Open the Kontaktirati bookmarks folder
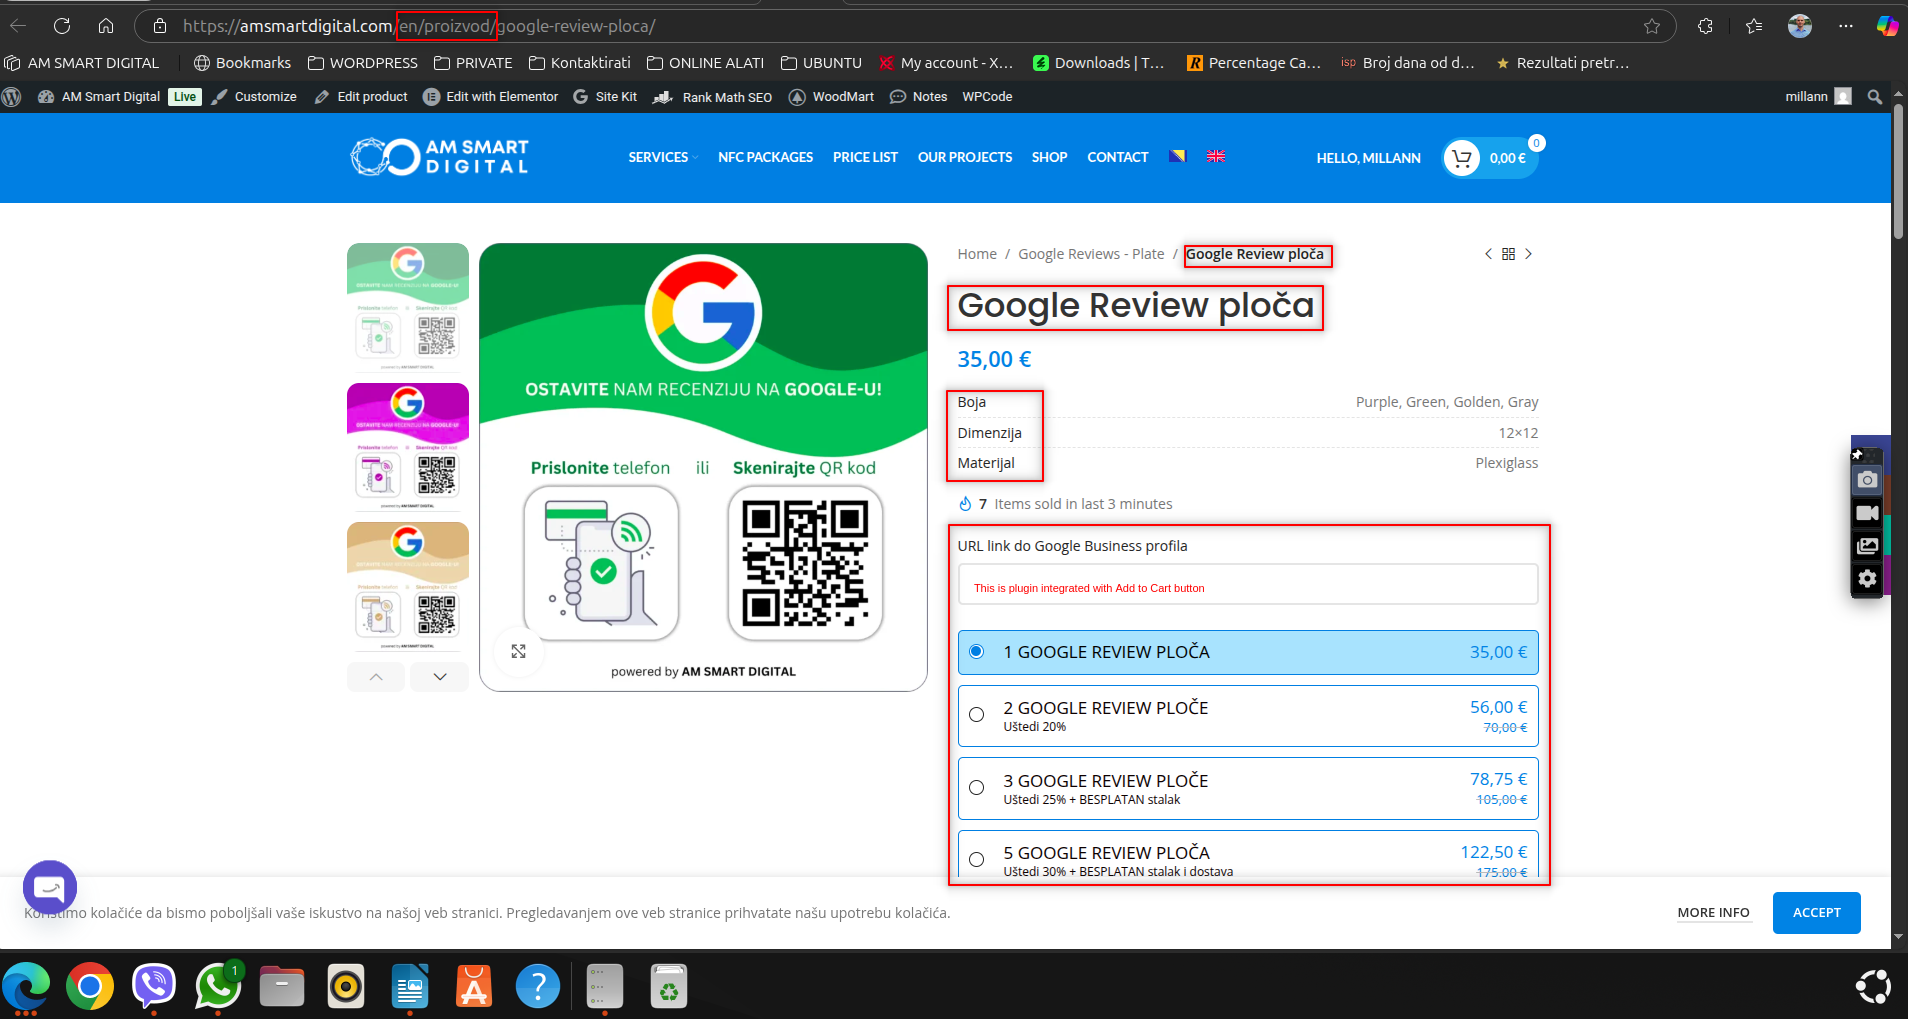The image size is (1908, 1019). (x=580, y=63)
